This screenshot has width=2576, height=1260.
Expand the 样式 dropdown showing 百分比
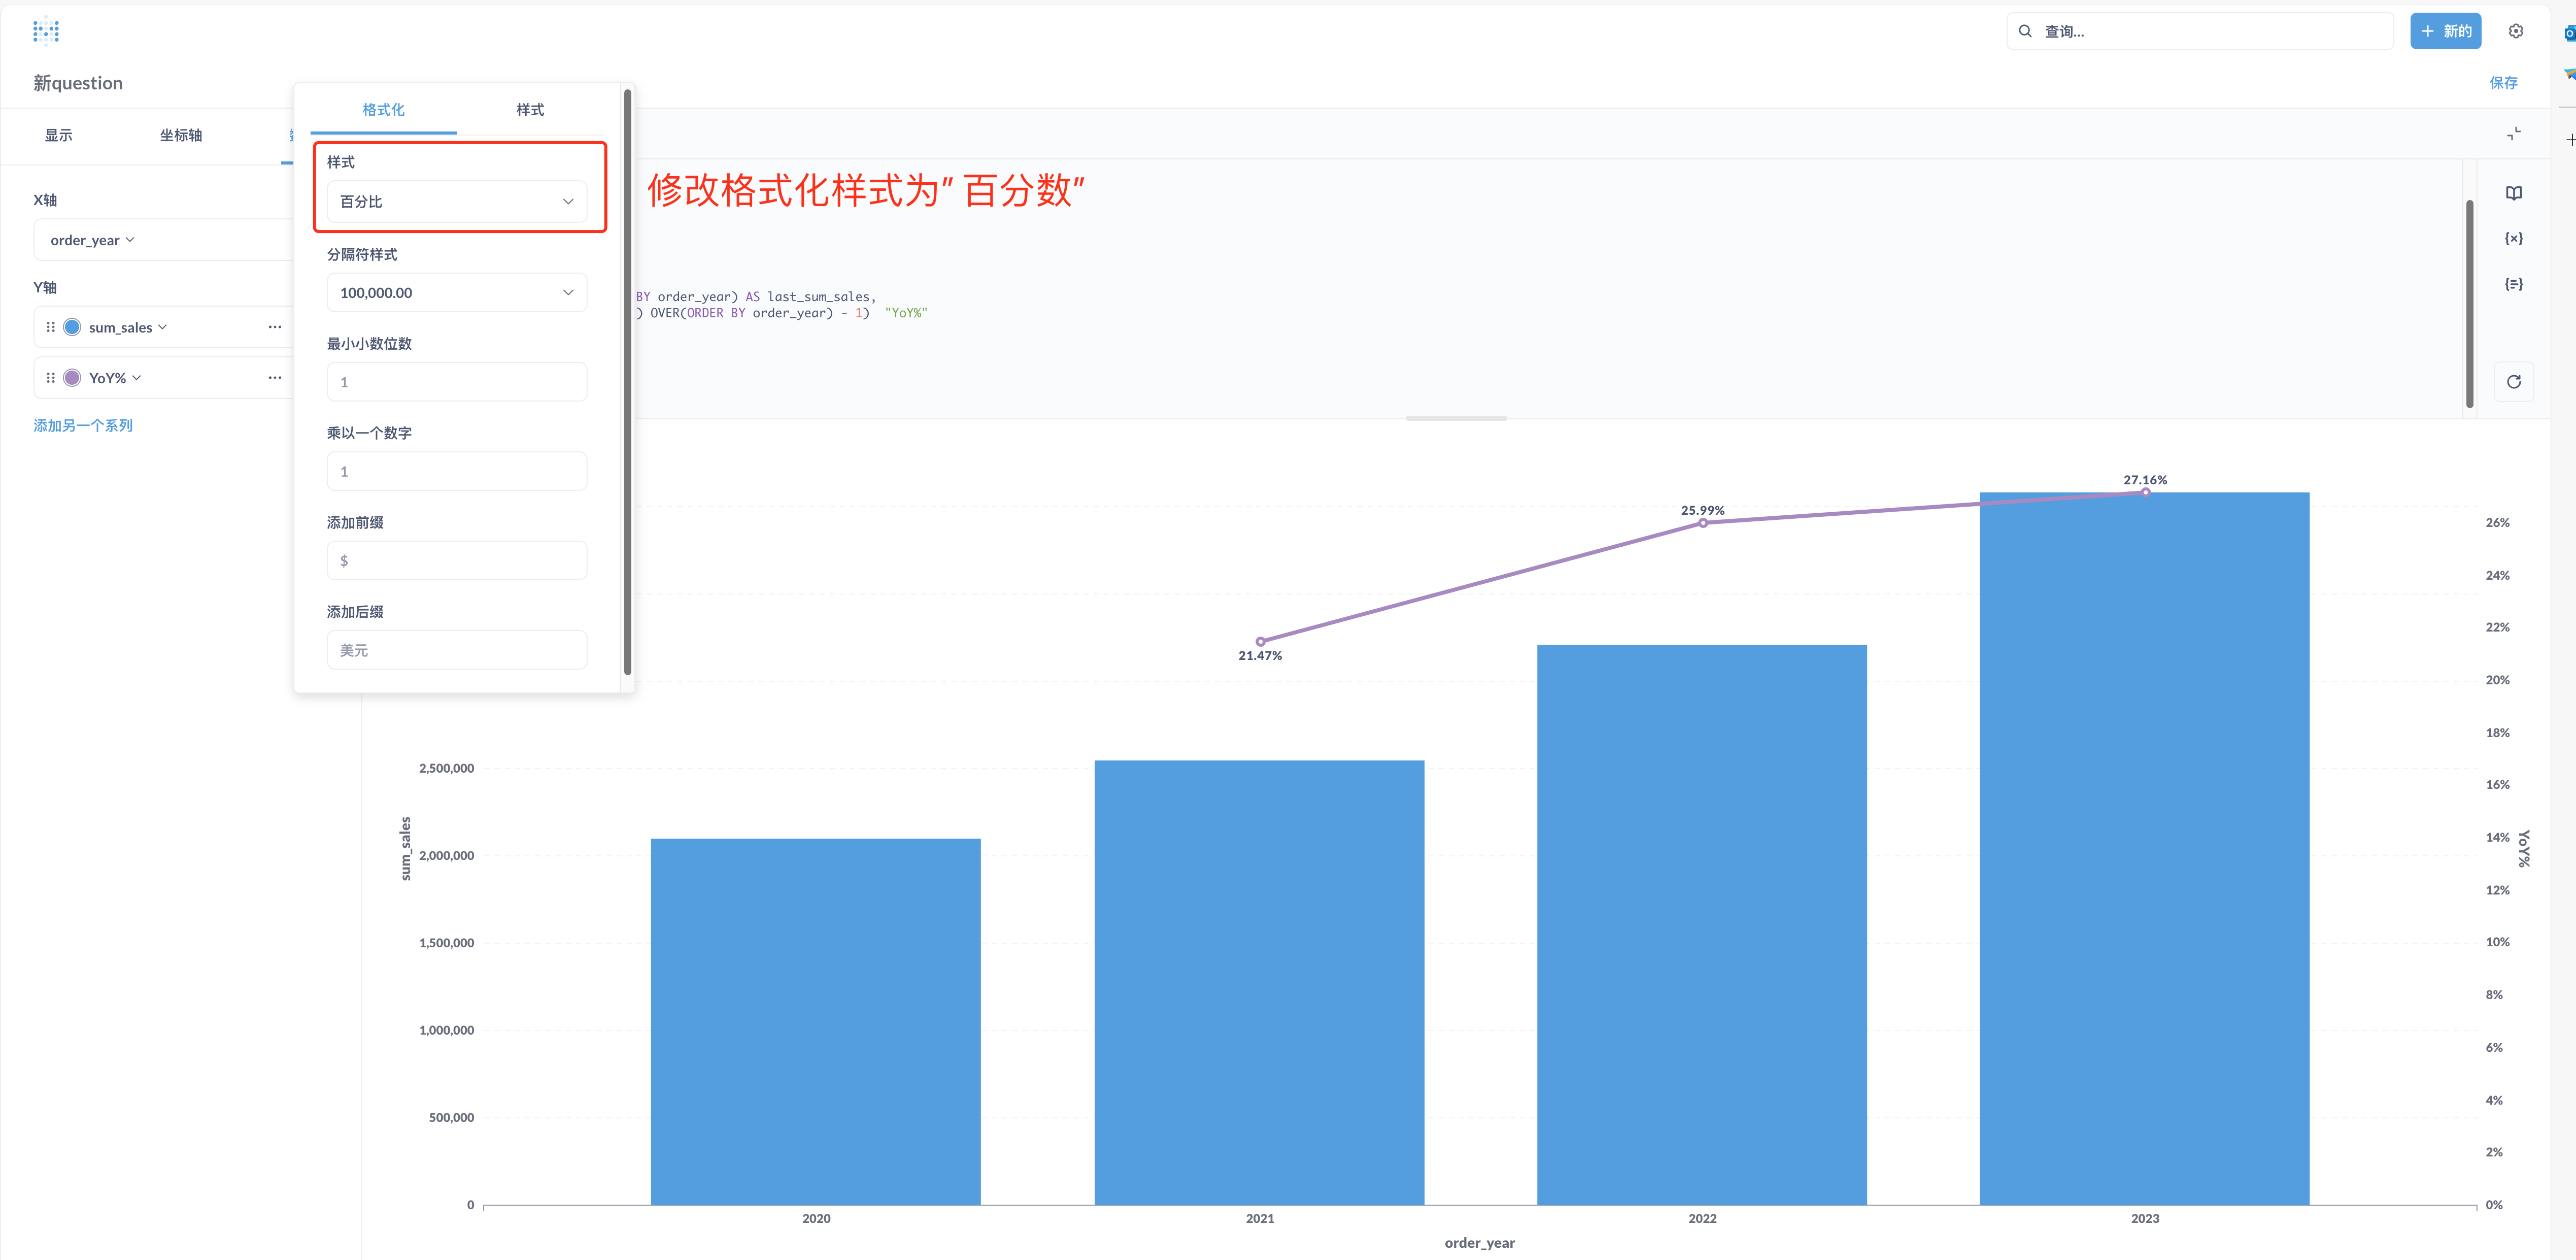click(x=456, y=202)
